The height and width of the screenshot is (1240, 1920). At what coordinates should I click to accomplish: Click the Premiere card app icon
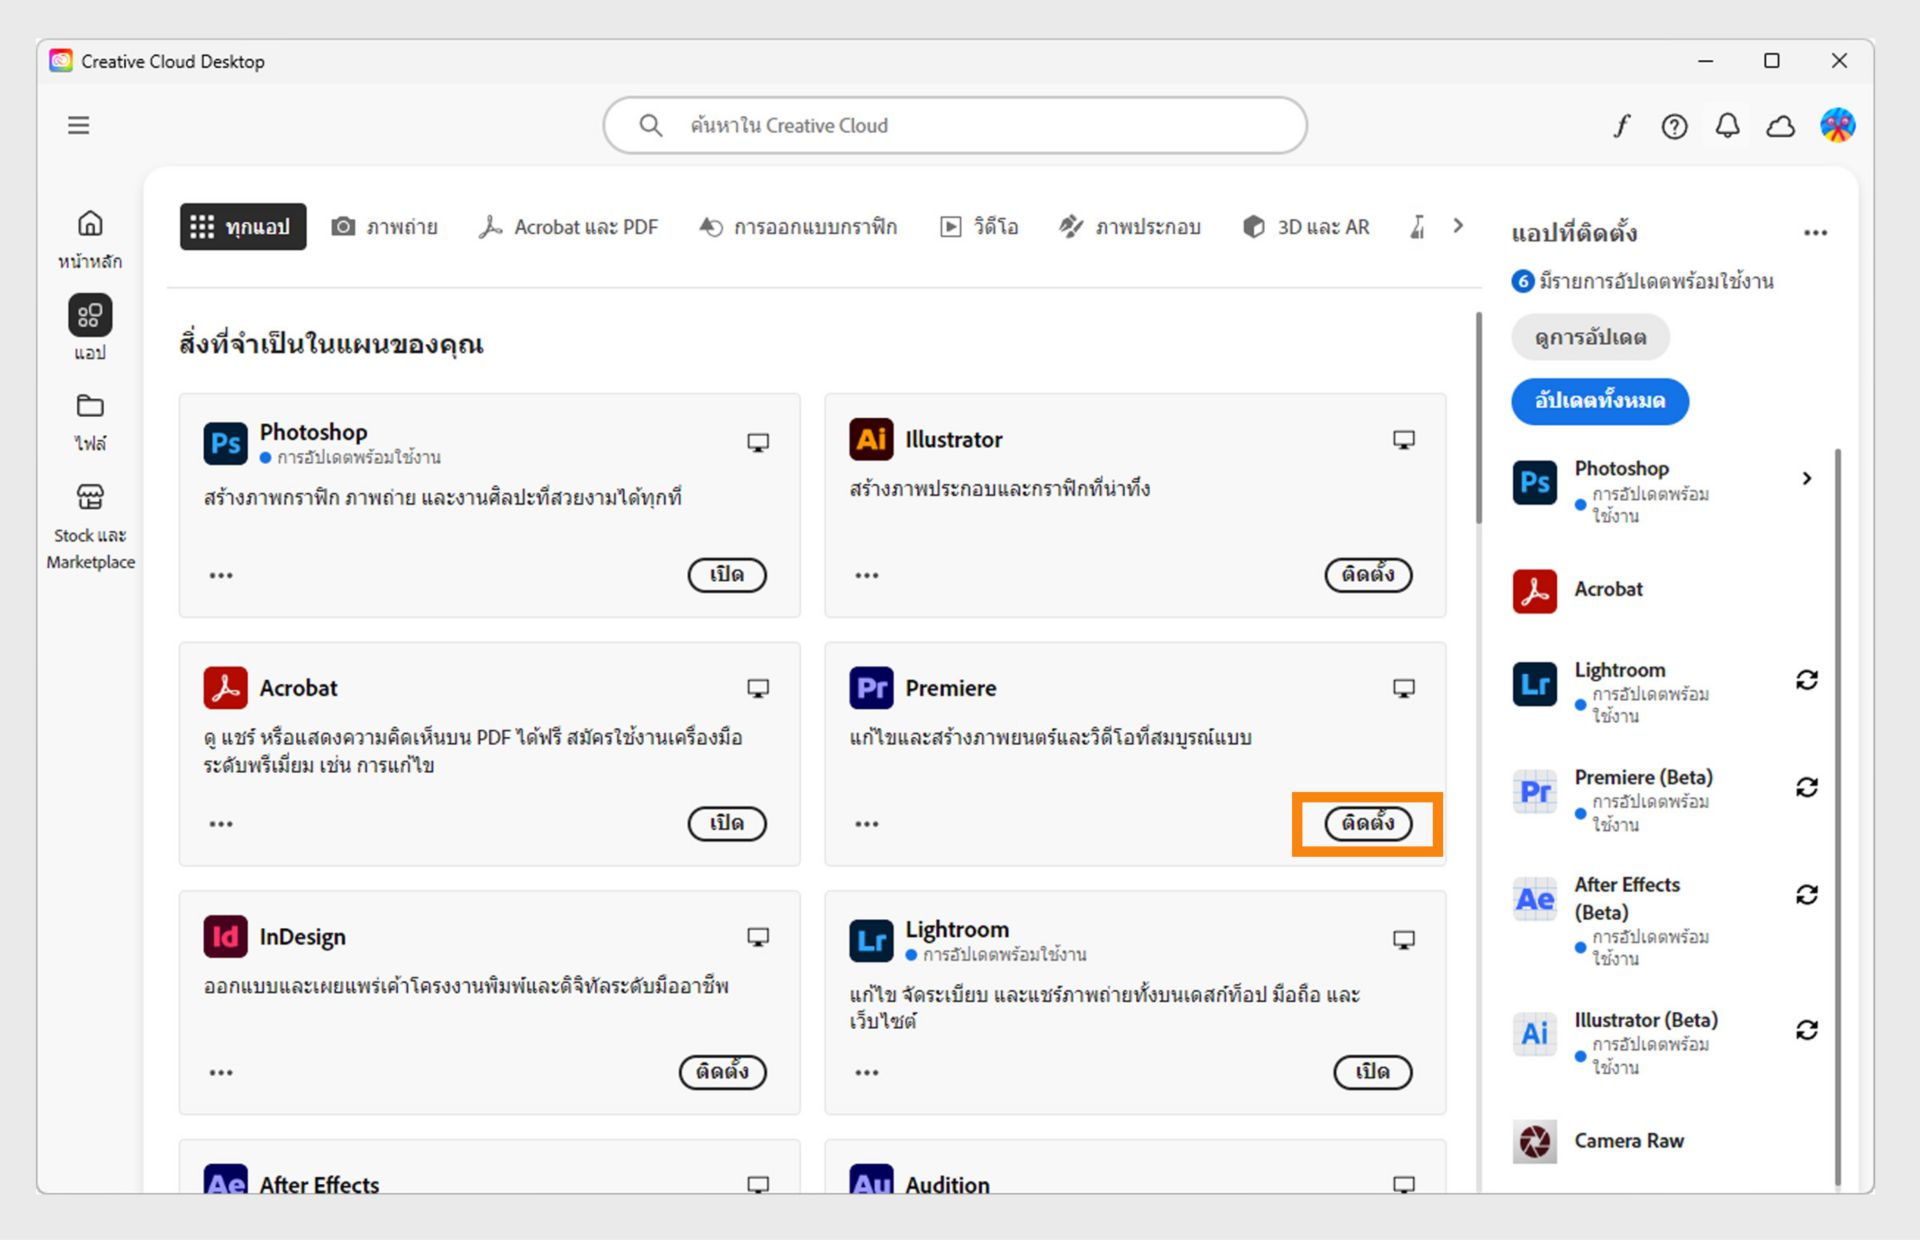[x=871, y=688]
